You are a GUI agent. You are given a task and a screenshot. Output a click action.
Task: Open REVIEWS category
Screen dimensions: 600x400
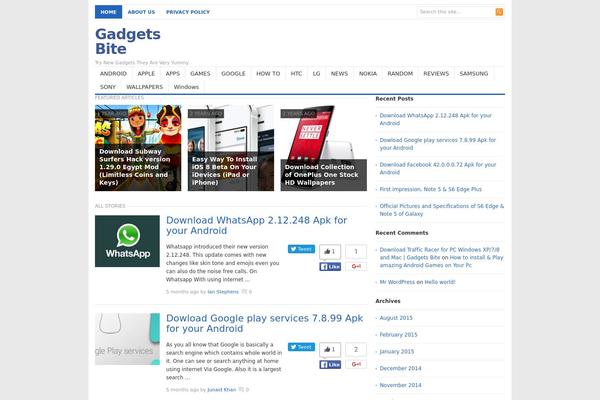(436, 73)
